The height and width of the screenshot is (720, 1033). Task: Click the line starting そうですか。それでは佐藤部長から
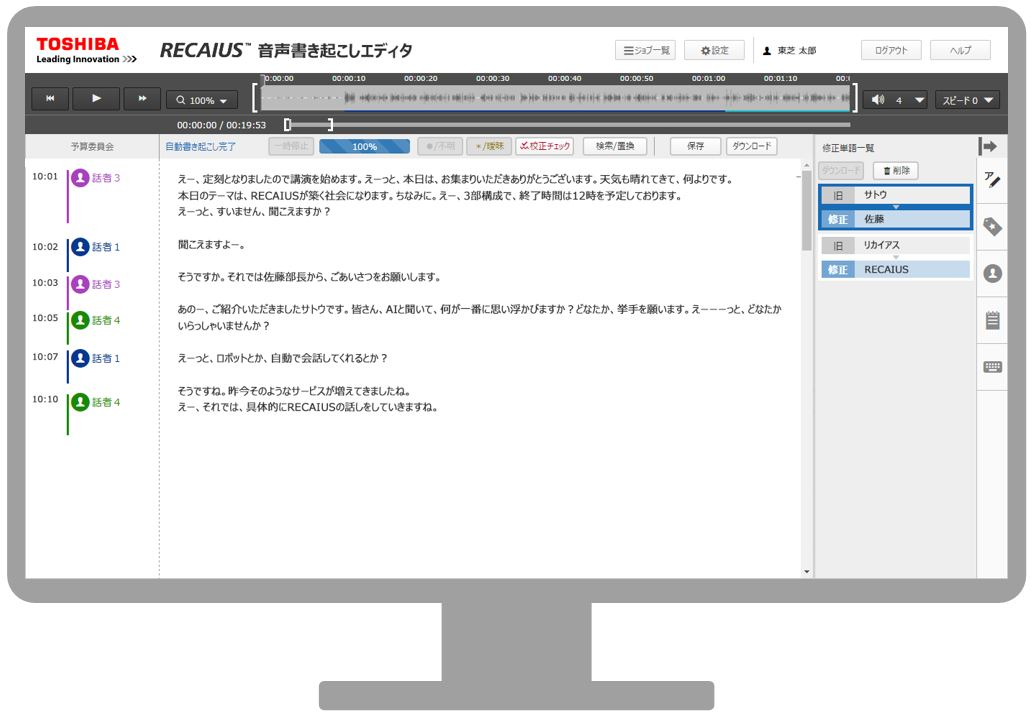pos(309,277)
